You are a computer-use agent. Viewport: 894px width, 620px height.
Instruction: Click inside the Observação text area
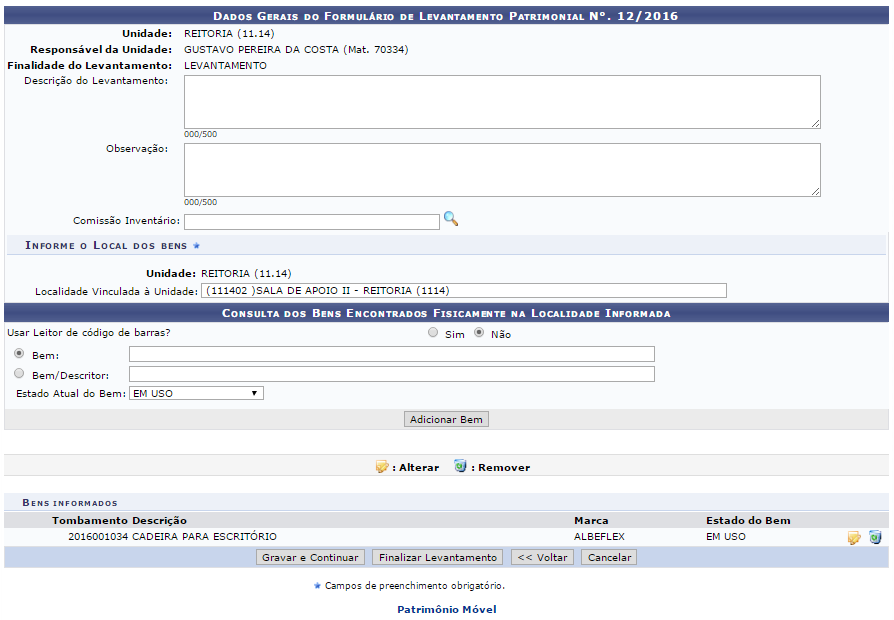pos(502,170)
